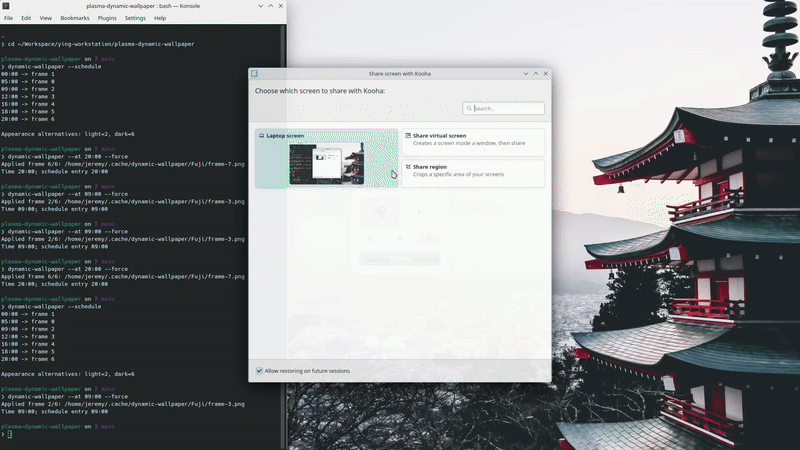Close the Share screen with Kooha dialog
Viewport: 800px width, 450px height.
pos(545,73)
